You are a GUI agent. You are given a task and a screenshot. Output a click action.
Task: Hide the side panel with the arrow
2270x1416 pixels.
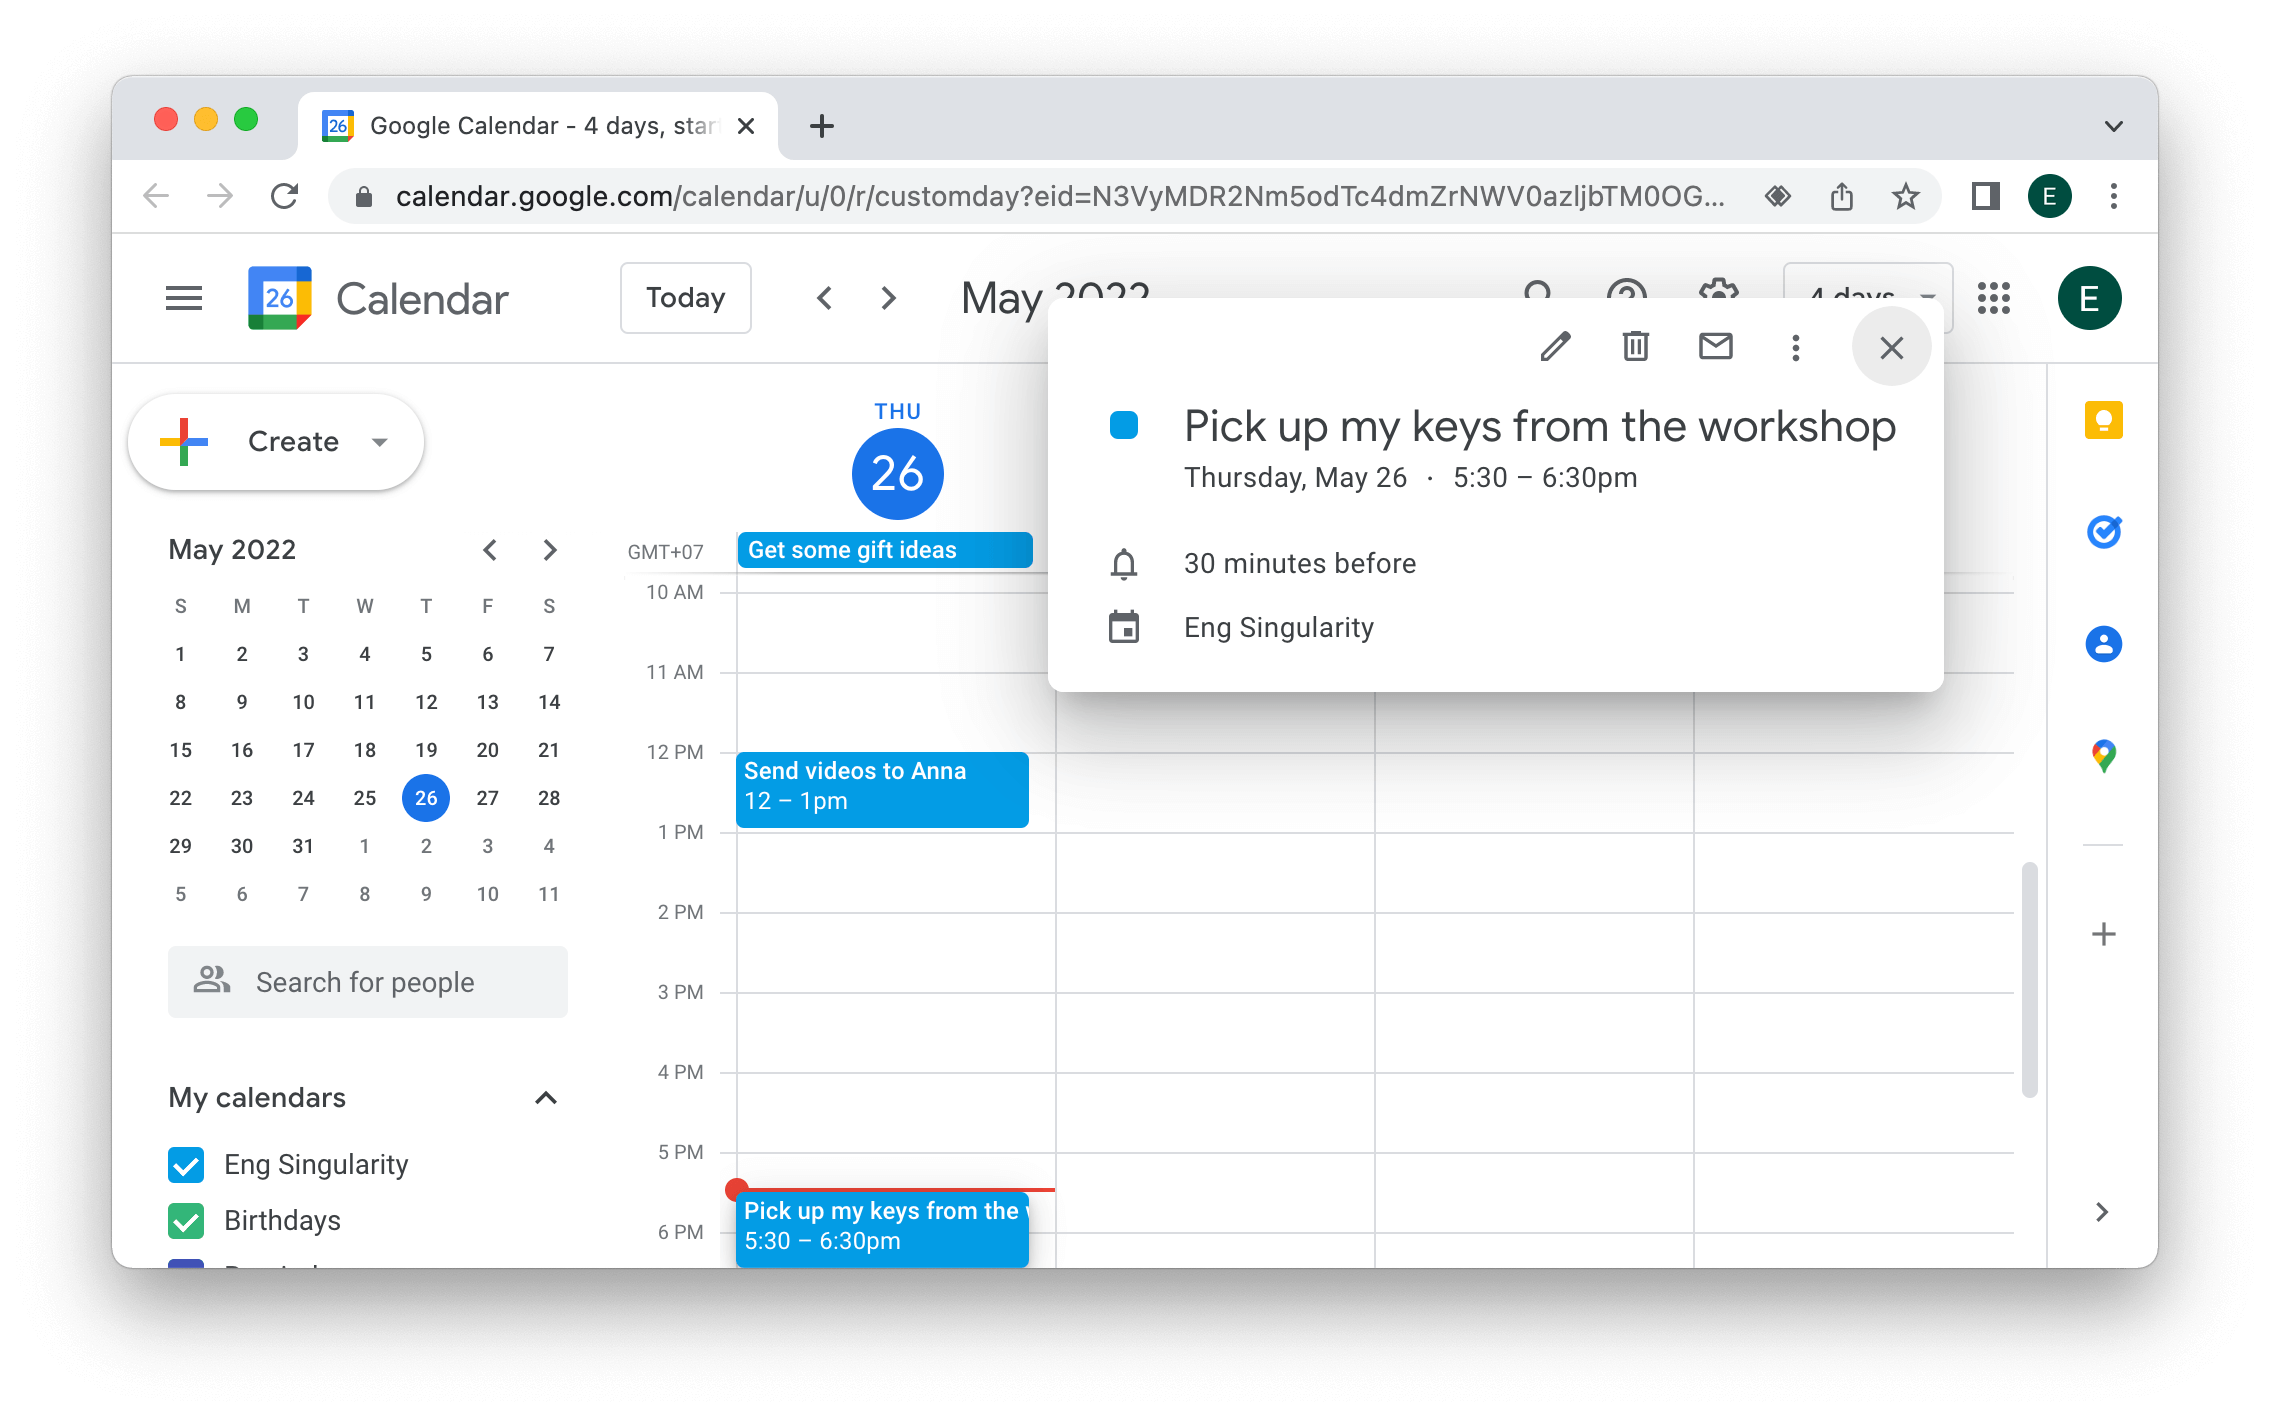pyautogui.click(x=2102, y=1212)
